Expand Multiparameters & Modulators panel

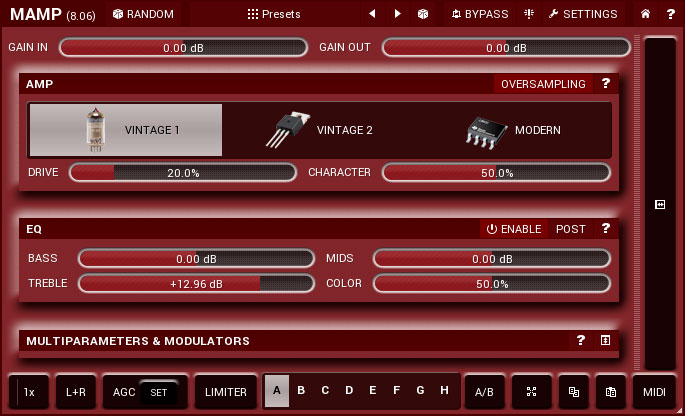coord(605,340)
